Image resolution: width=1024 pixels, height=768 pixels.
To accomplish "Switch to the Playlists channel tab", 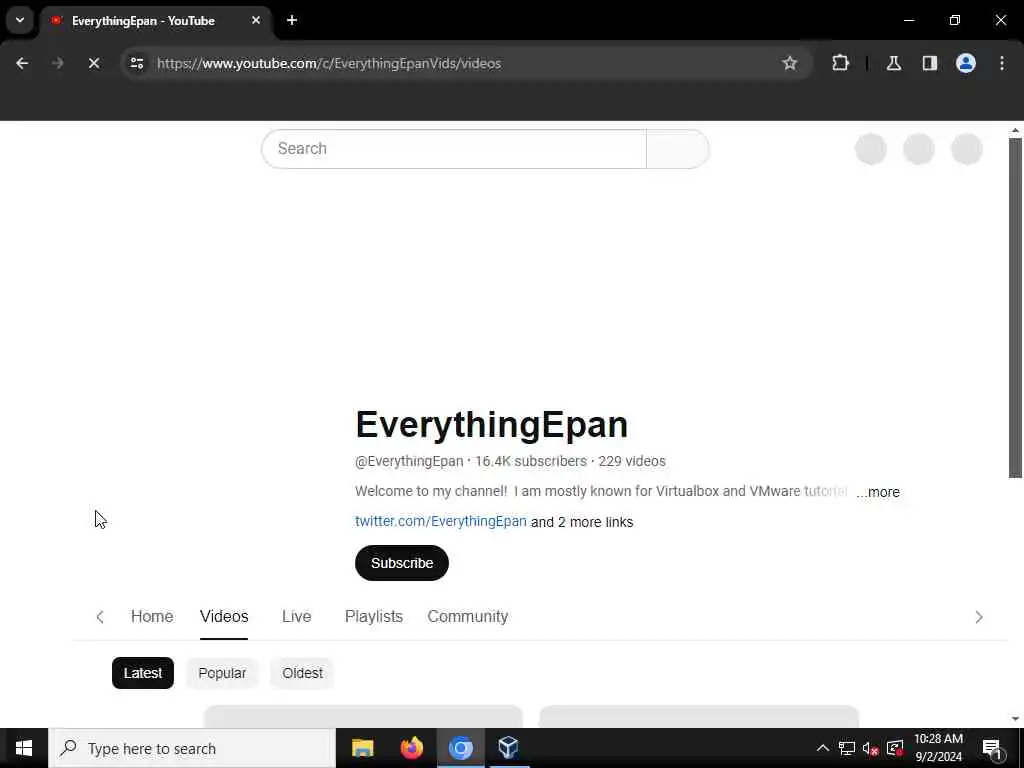I will click(374, 616).
